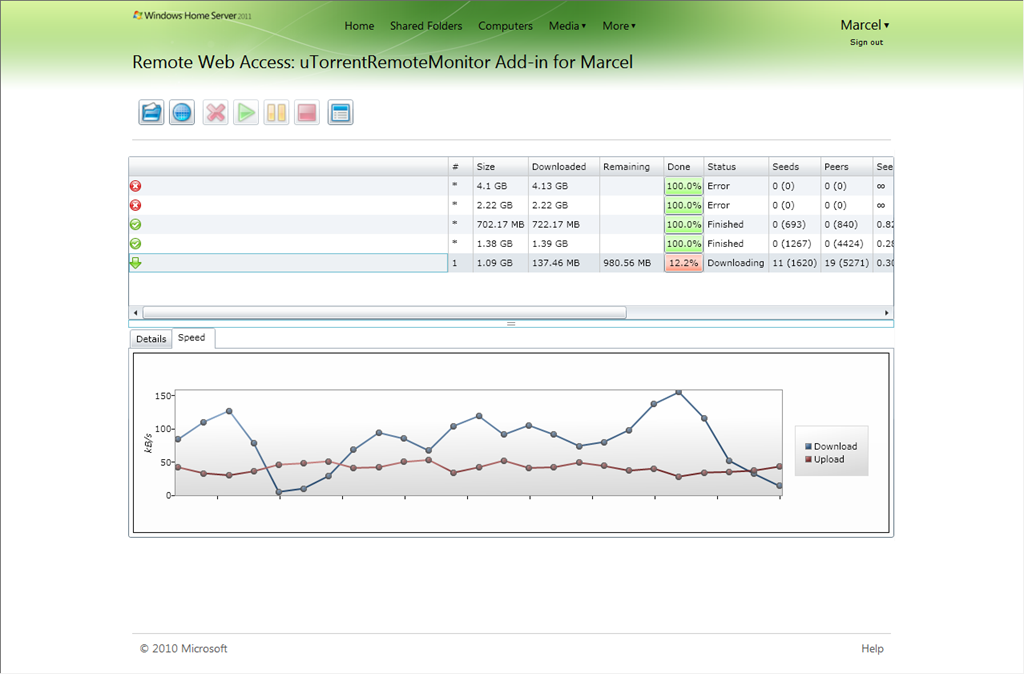Open the blue list view toolbar icon
The width and height of the screenshot is (1024, 674).
[340, 112]
